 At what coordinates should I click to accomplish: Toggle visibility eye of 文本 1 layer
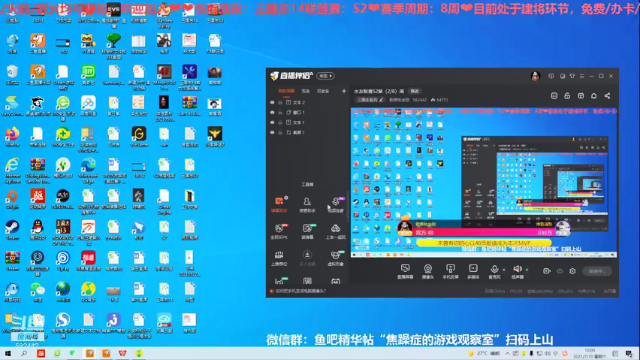pos(272,122)
